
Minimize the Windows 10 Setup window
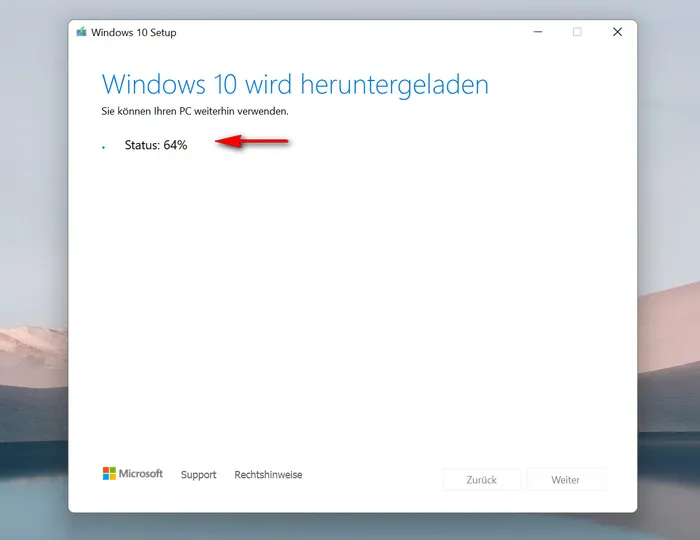tap(538, 32)
